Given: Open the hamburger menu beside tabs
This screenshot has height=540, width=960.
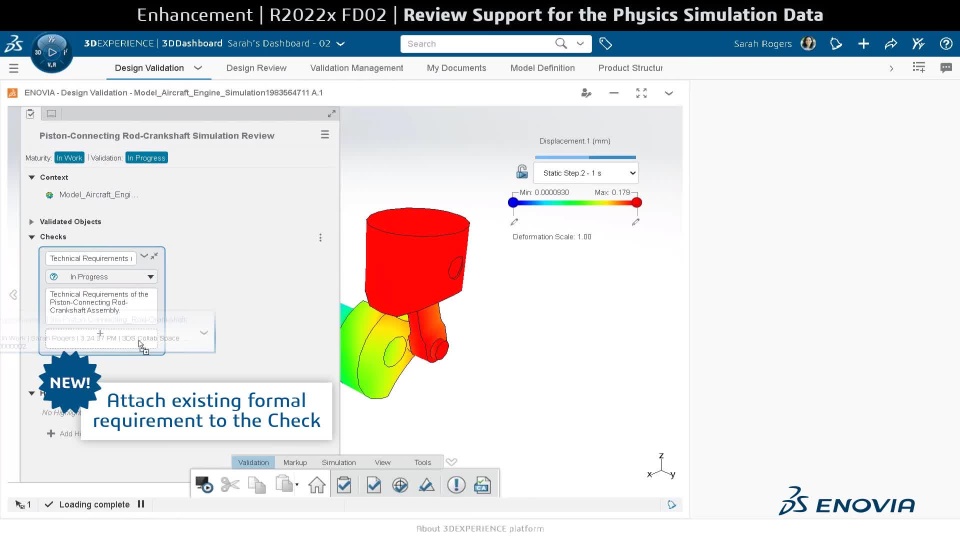Looking at the screenshot, I should pos(13,68).
